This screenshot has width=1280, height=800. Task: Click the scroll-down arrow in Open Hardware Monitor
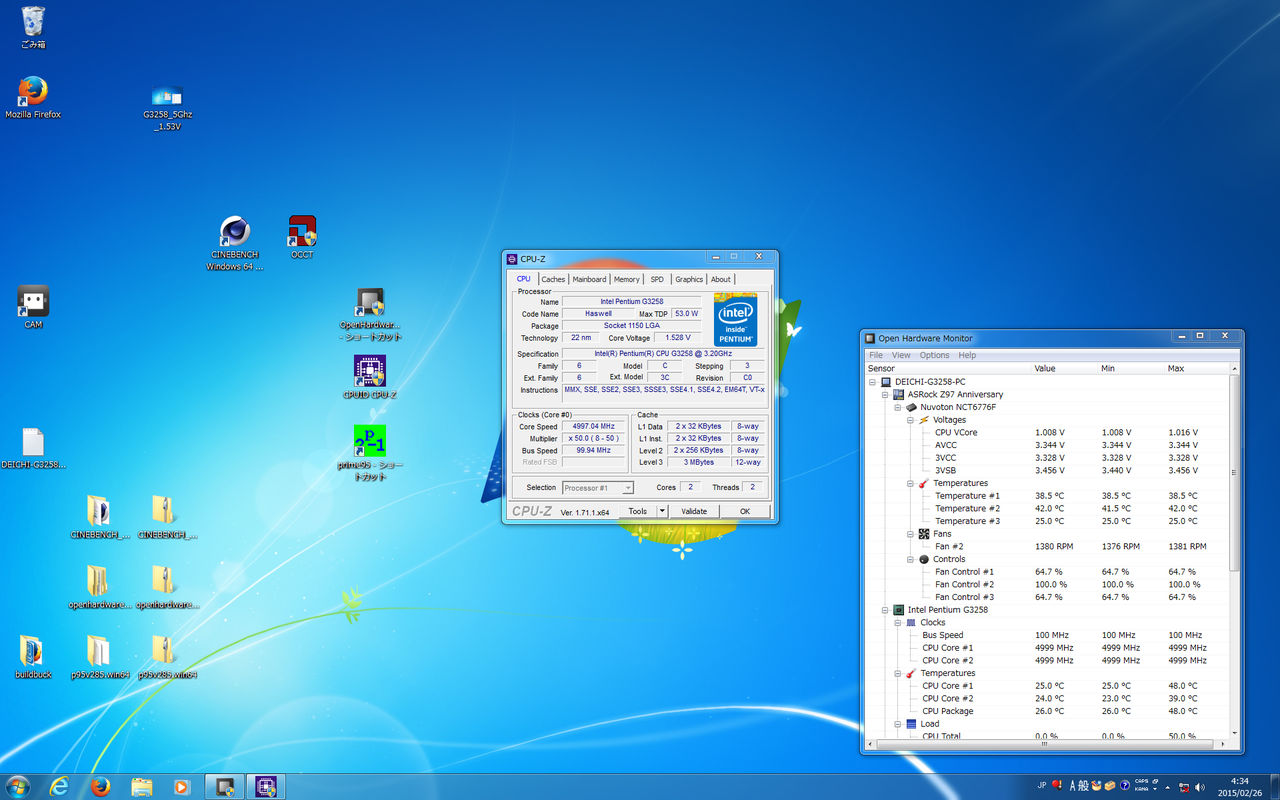(x=1235, y=733)
